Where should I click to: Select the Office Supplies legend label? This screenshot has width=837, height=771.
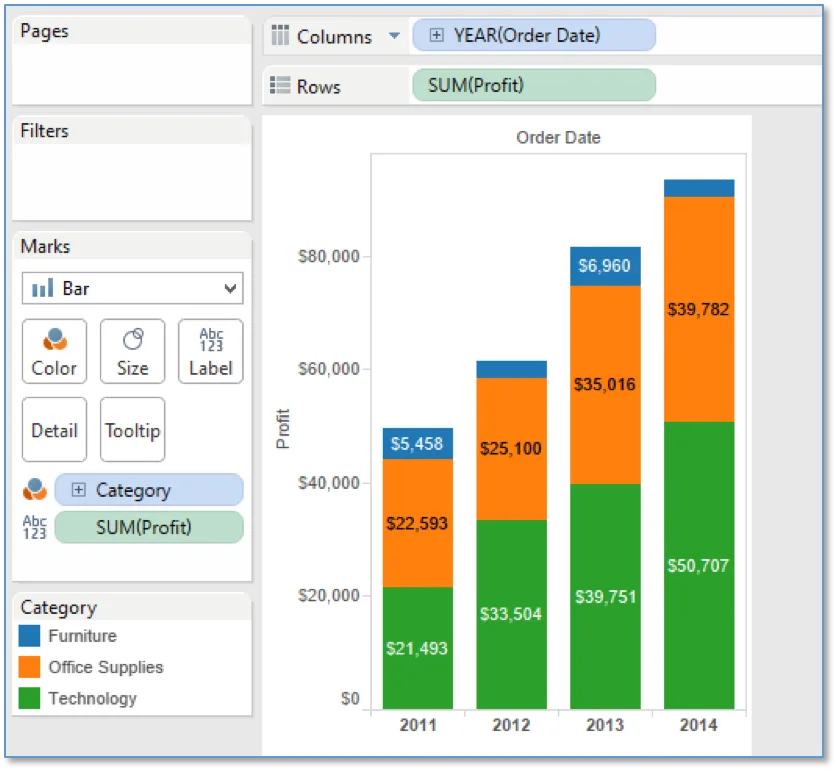tap(106, 667)
